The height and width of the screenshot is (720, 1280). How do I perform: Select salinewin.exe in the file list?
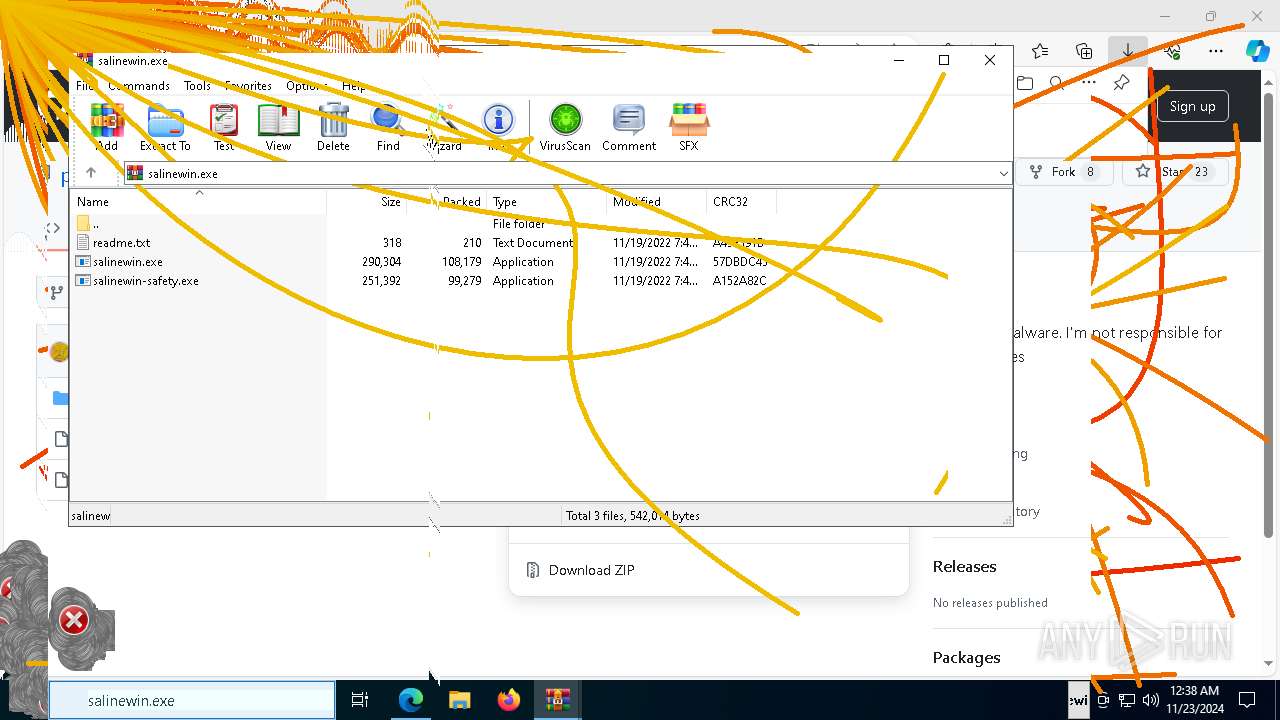pyautogui.click(x=127, y=261)
